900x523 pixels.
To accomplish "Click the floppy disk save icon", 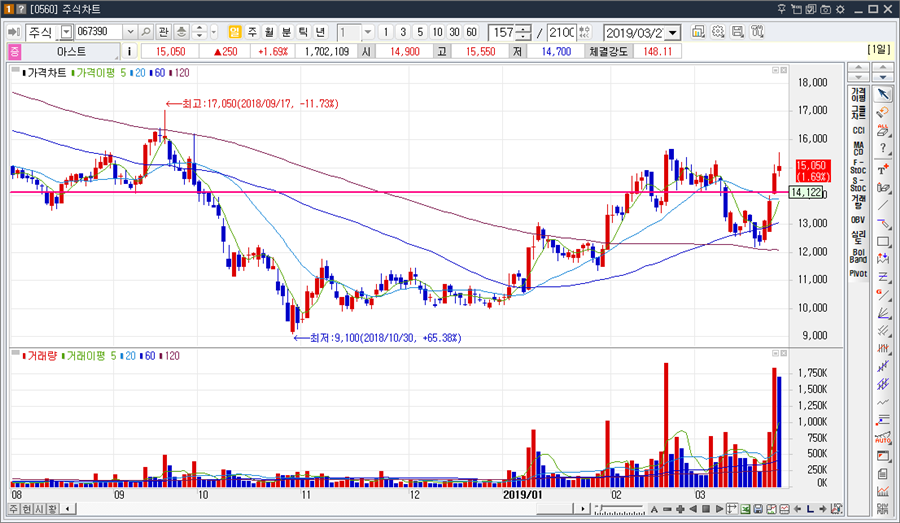I will click(758, 509).
